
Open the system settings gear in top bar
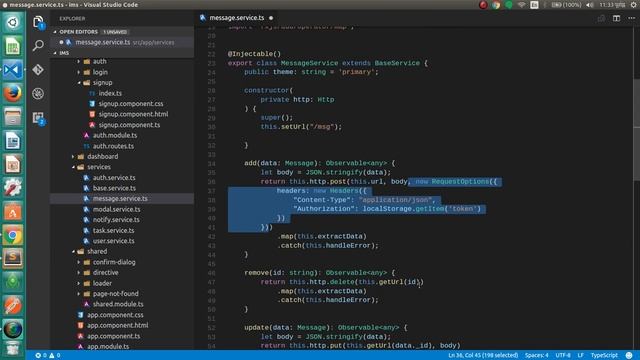(634, 5)
